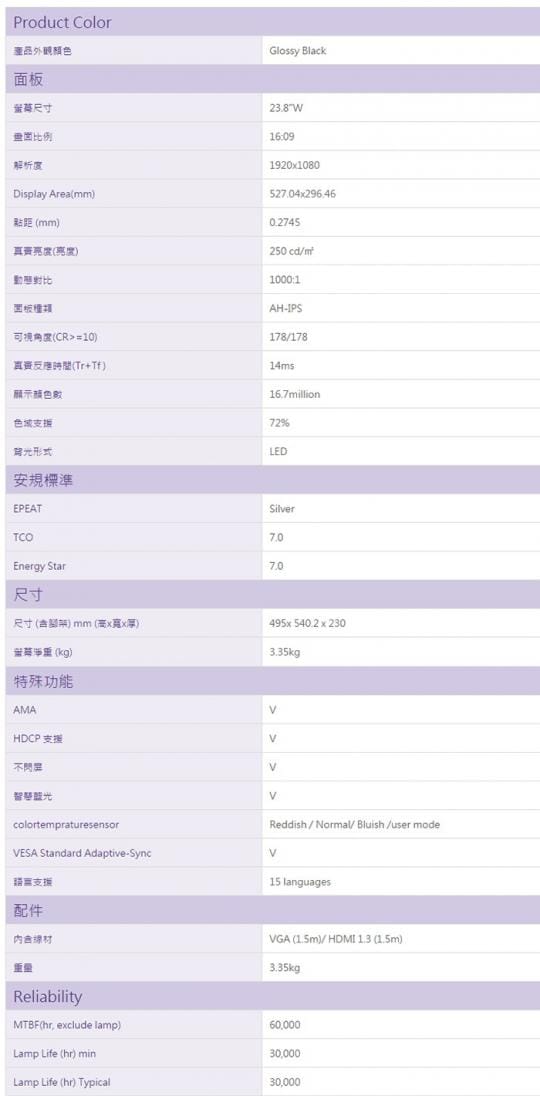Click the 安規標準 section header
This screenshot has height=1096, width=540.
click(x=273, y=480)
